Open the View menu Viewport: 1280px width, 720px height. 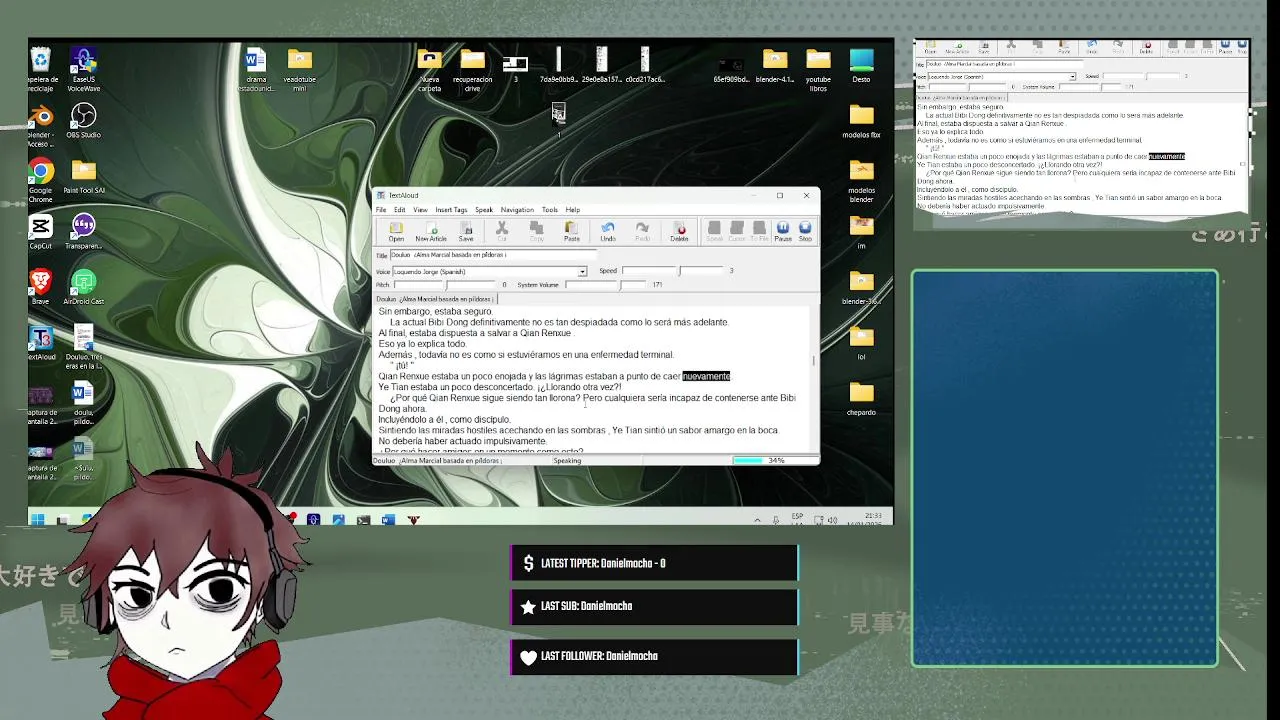pyautogui.click(x=421, y=210)
